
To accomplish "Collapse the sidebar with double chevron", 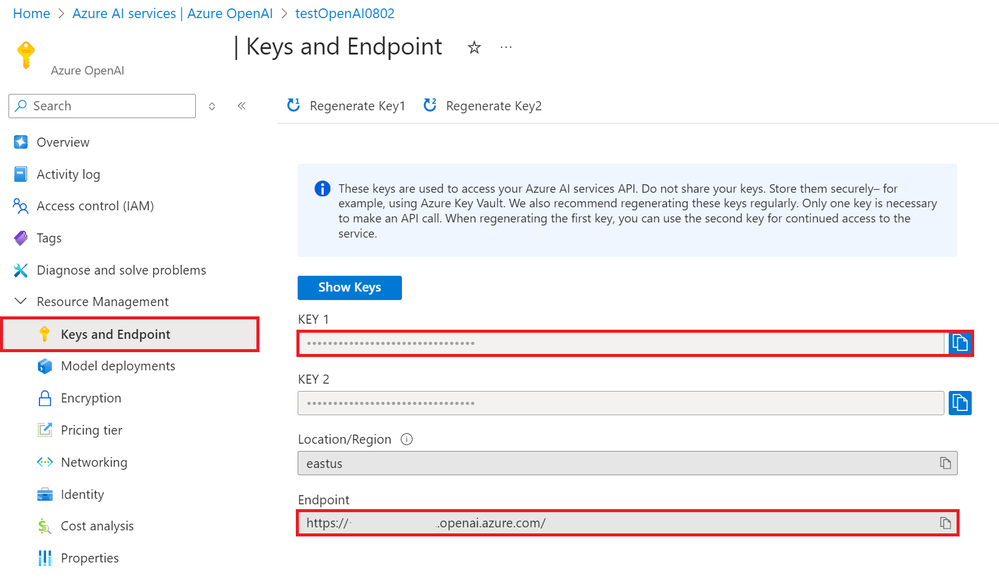I will click(x=241, y=106).
